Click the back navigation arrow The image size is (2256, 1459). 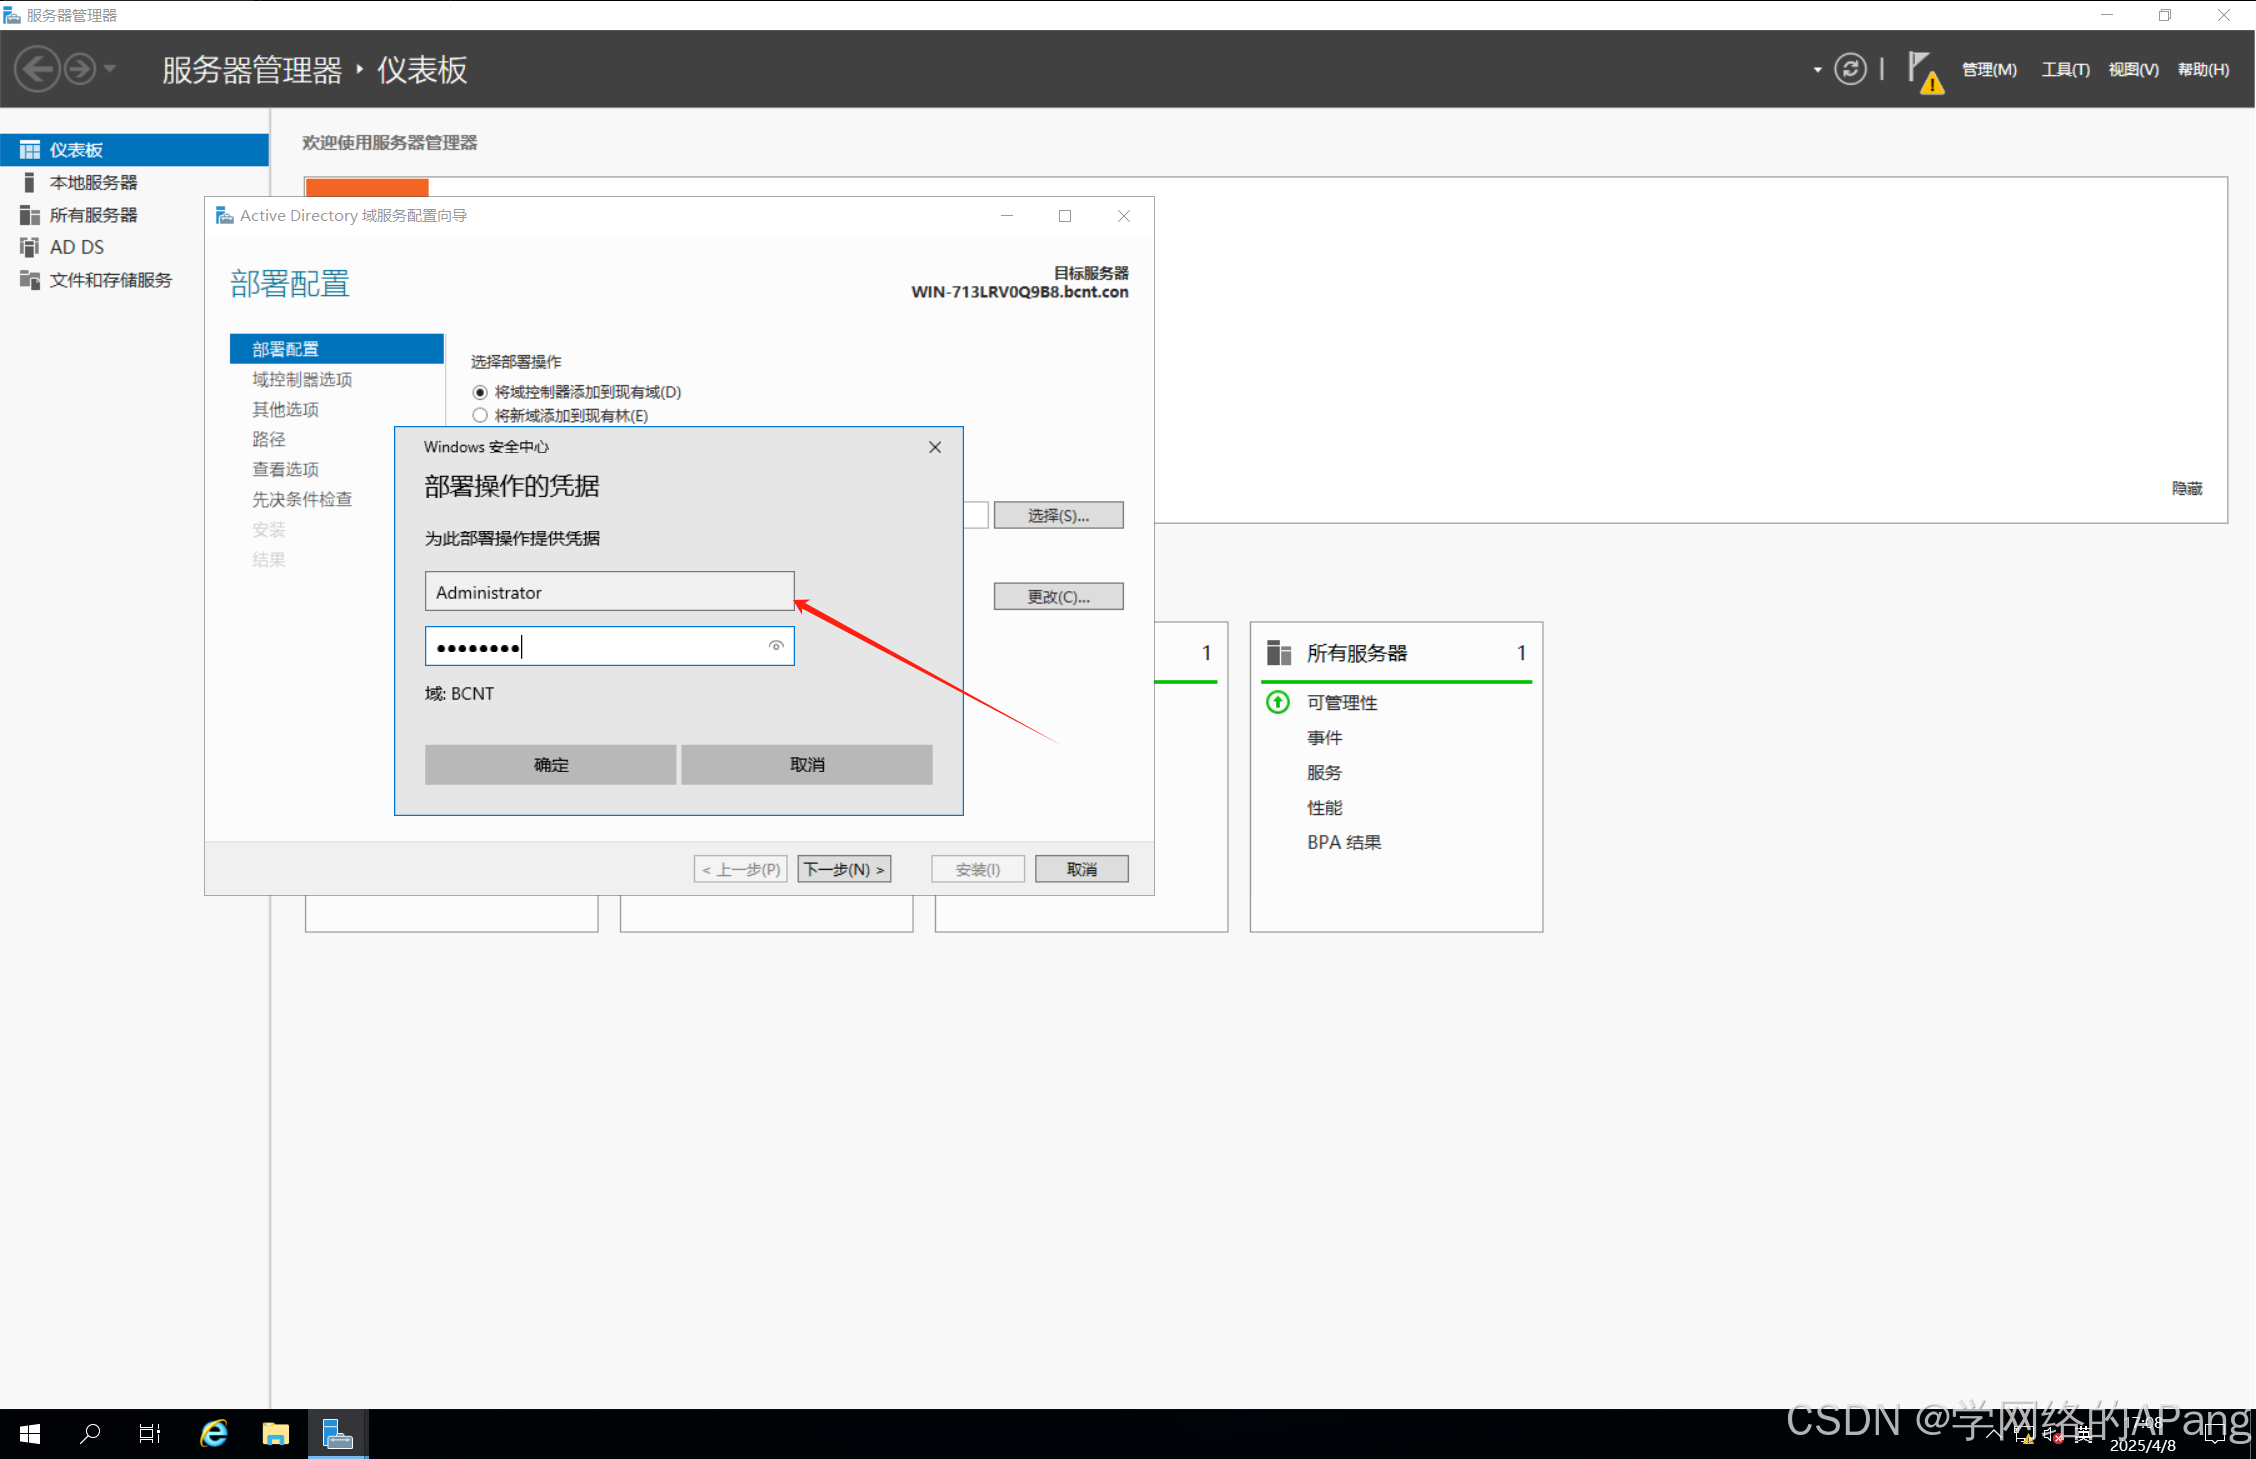(37, 69)
